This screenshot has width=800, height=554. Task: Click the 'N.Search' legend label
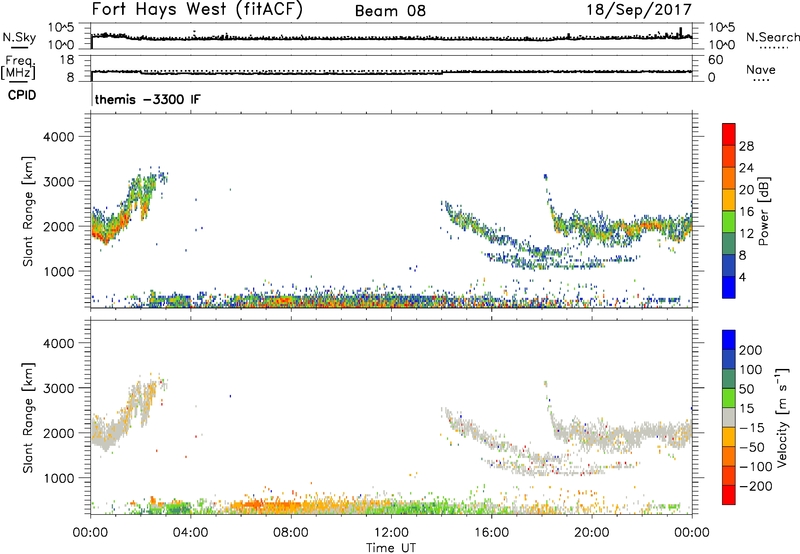(773, 37)
